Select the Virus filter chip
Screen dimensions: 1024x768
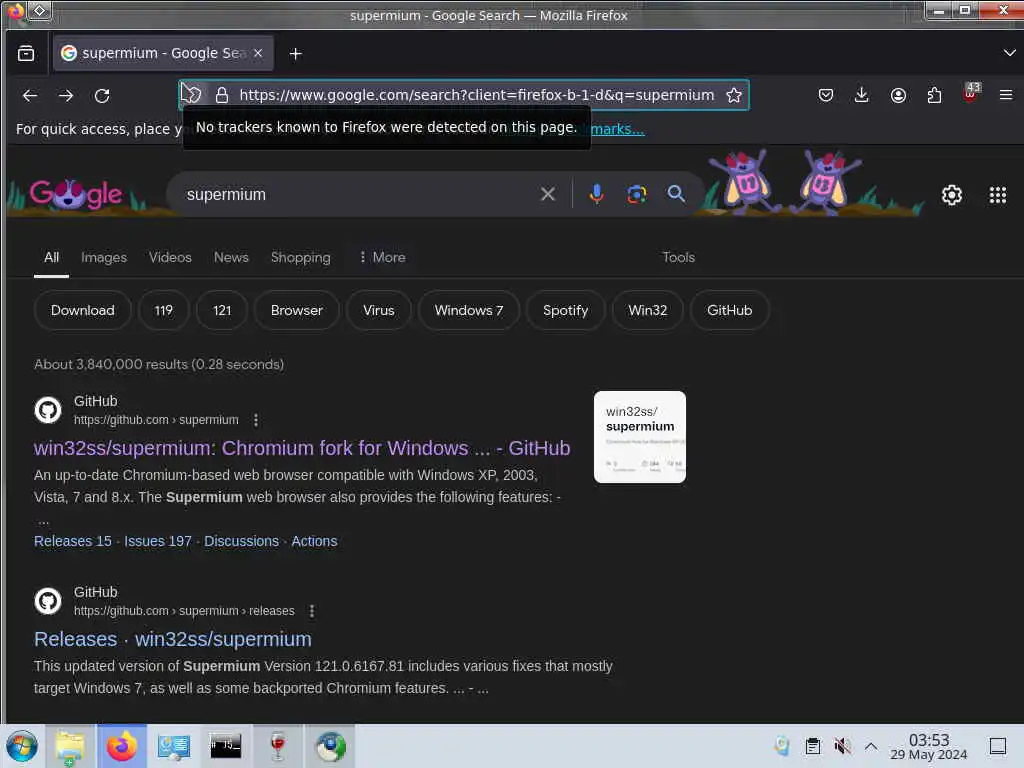(379, 310)
